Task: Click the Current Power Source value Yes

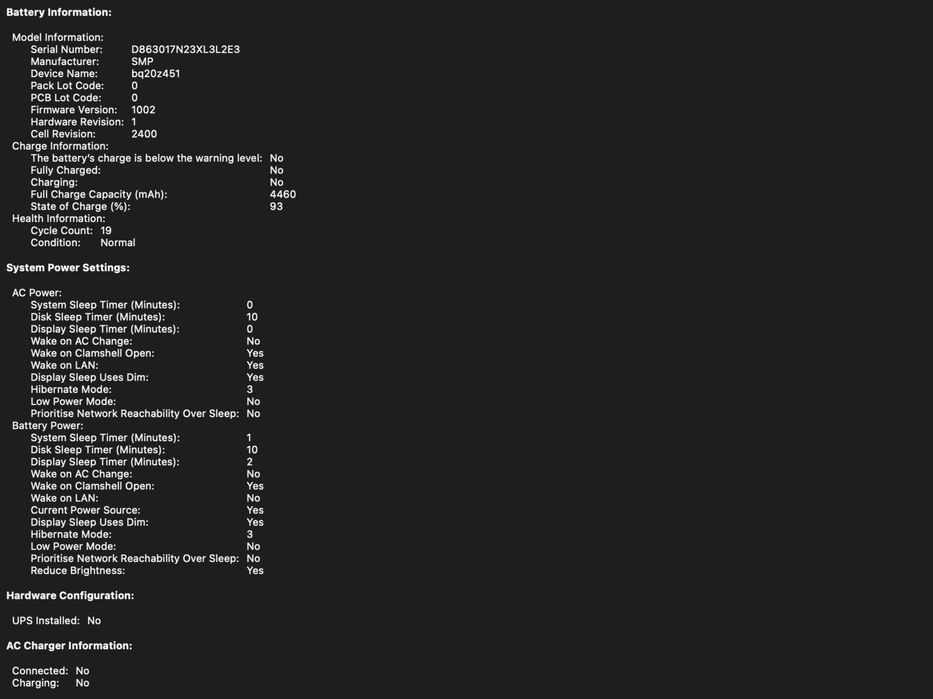Action: point(255,510)
